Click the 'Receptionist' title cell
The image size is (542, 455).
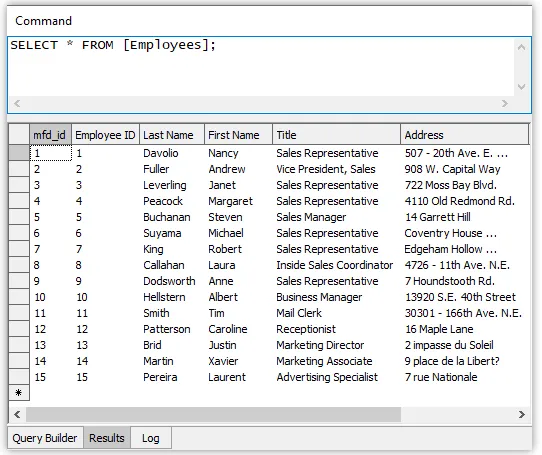coord(336,329)
